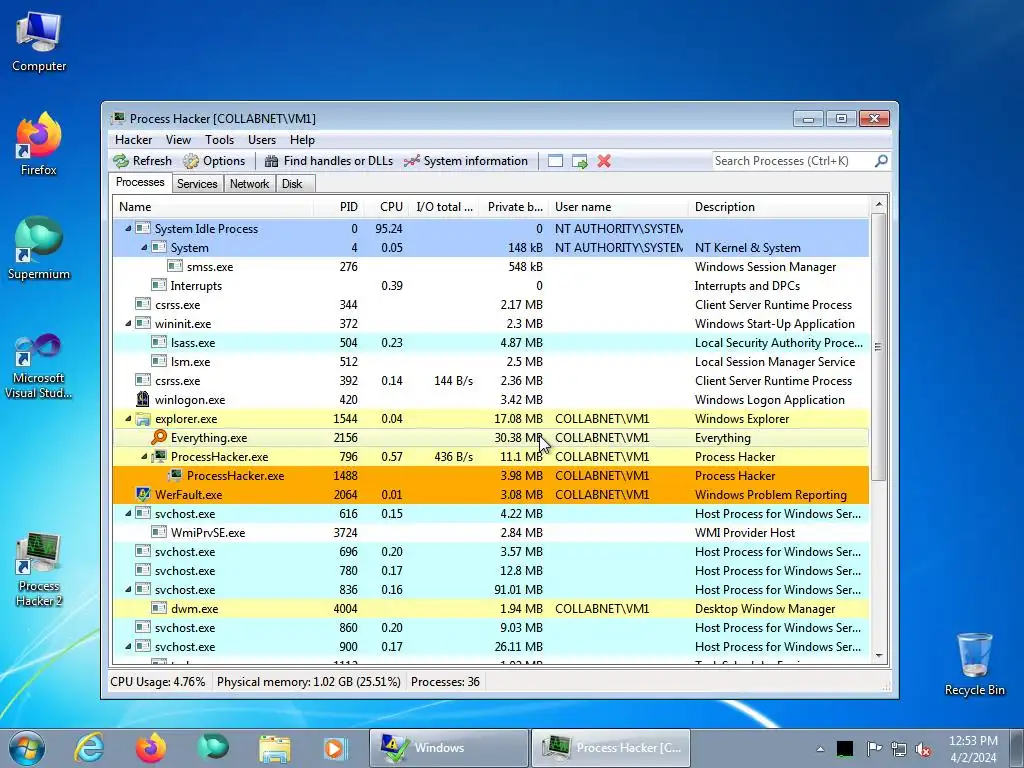Sort by the Name column header
This screenshot has height=768, width=1024.
214,206
